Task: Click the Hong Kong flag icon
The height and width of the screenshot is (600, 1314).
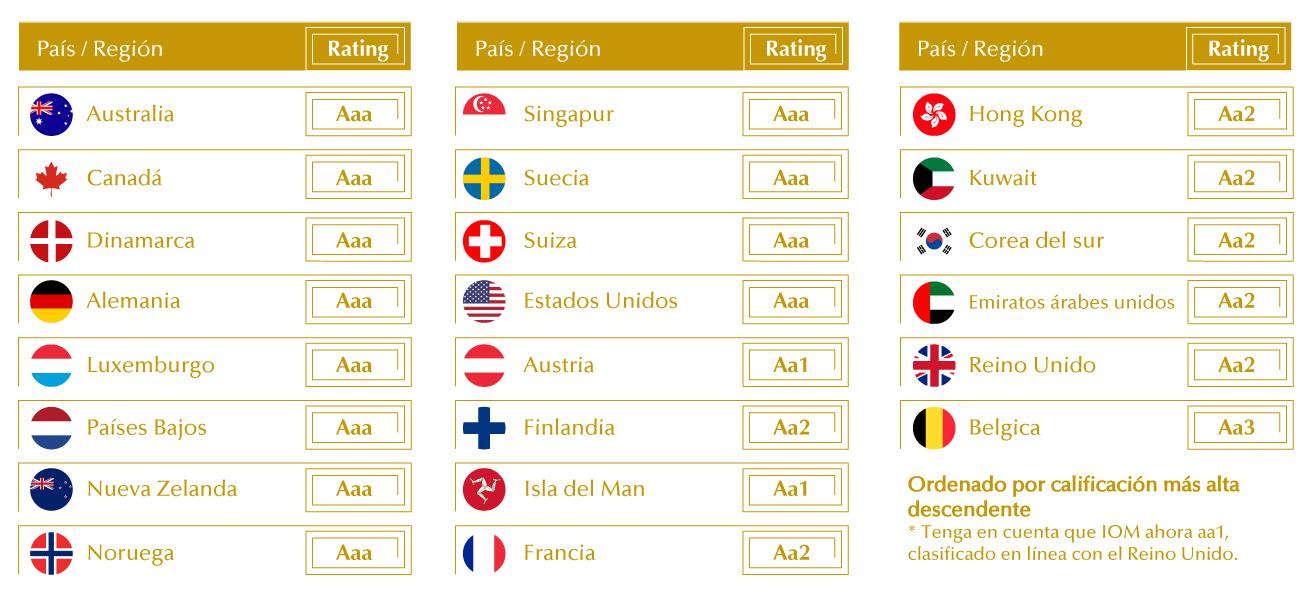Action: pos(934,114)
